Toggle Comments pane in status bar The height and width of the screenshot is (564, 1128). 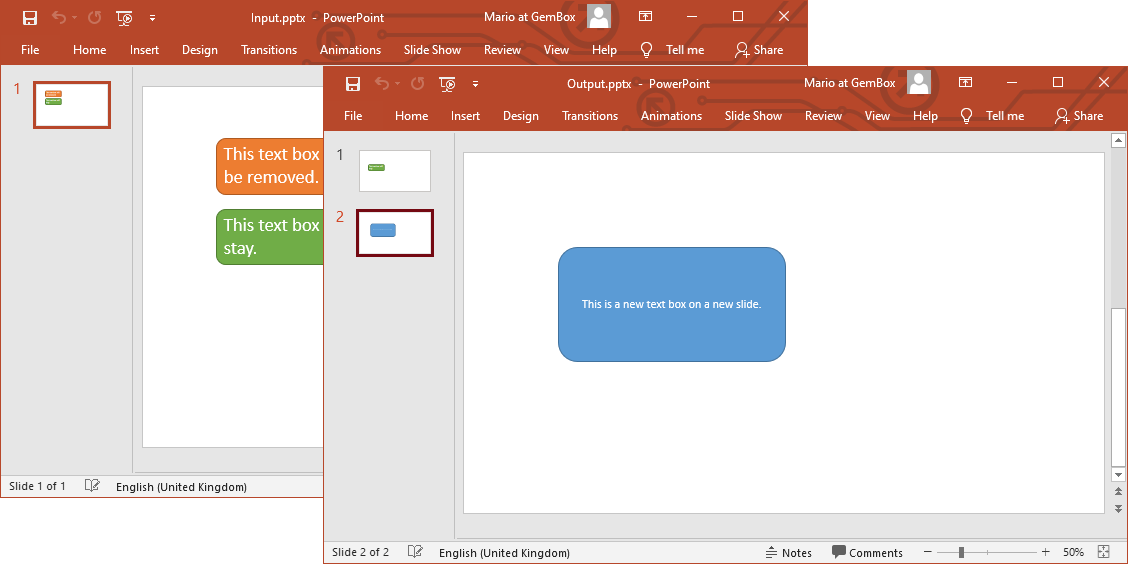coord(867,552)
